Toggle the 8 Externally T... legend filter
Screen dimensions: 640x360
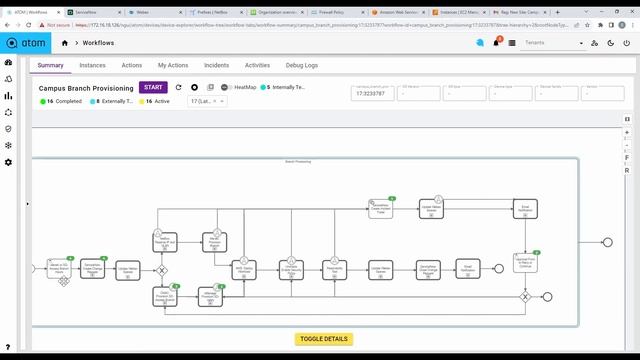click(x=111, y=101)
